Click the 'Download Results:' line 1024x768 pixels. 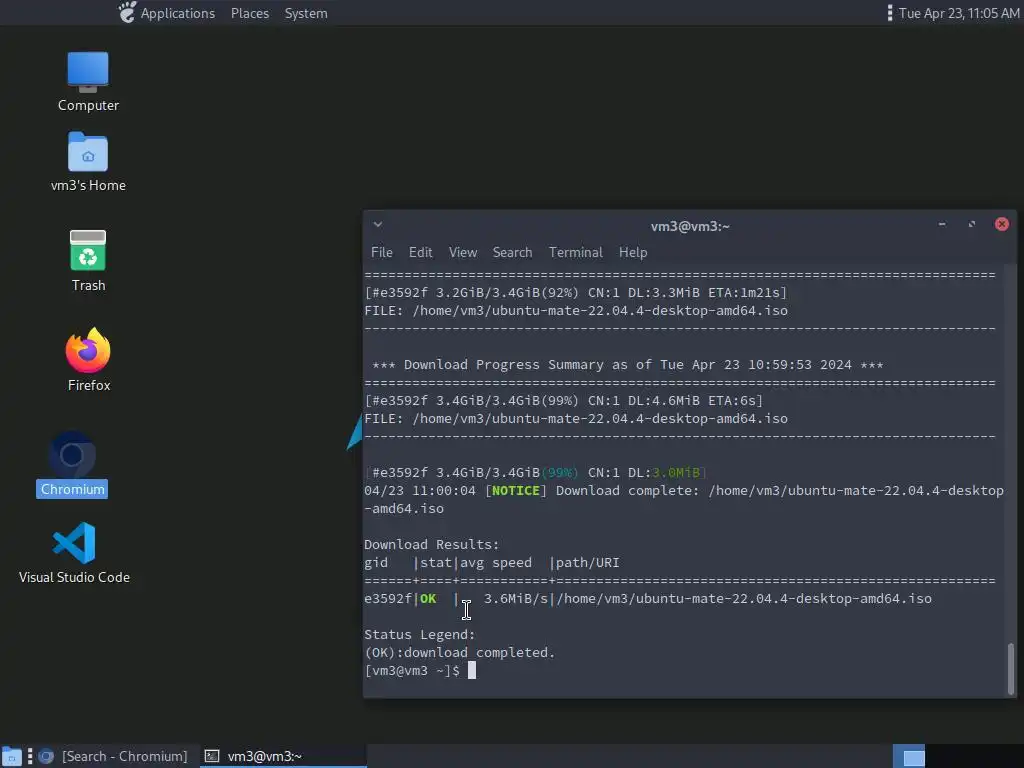pos(431,545)
